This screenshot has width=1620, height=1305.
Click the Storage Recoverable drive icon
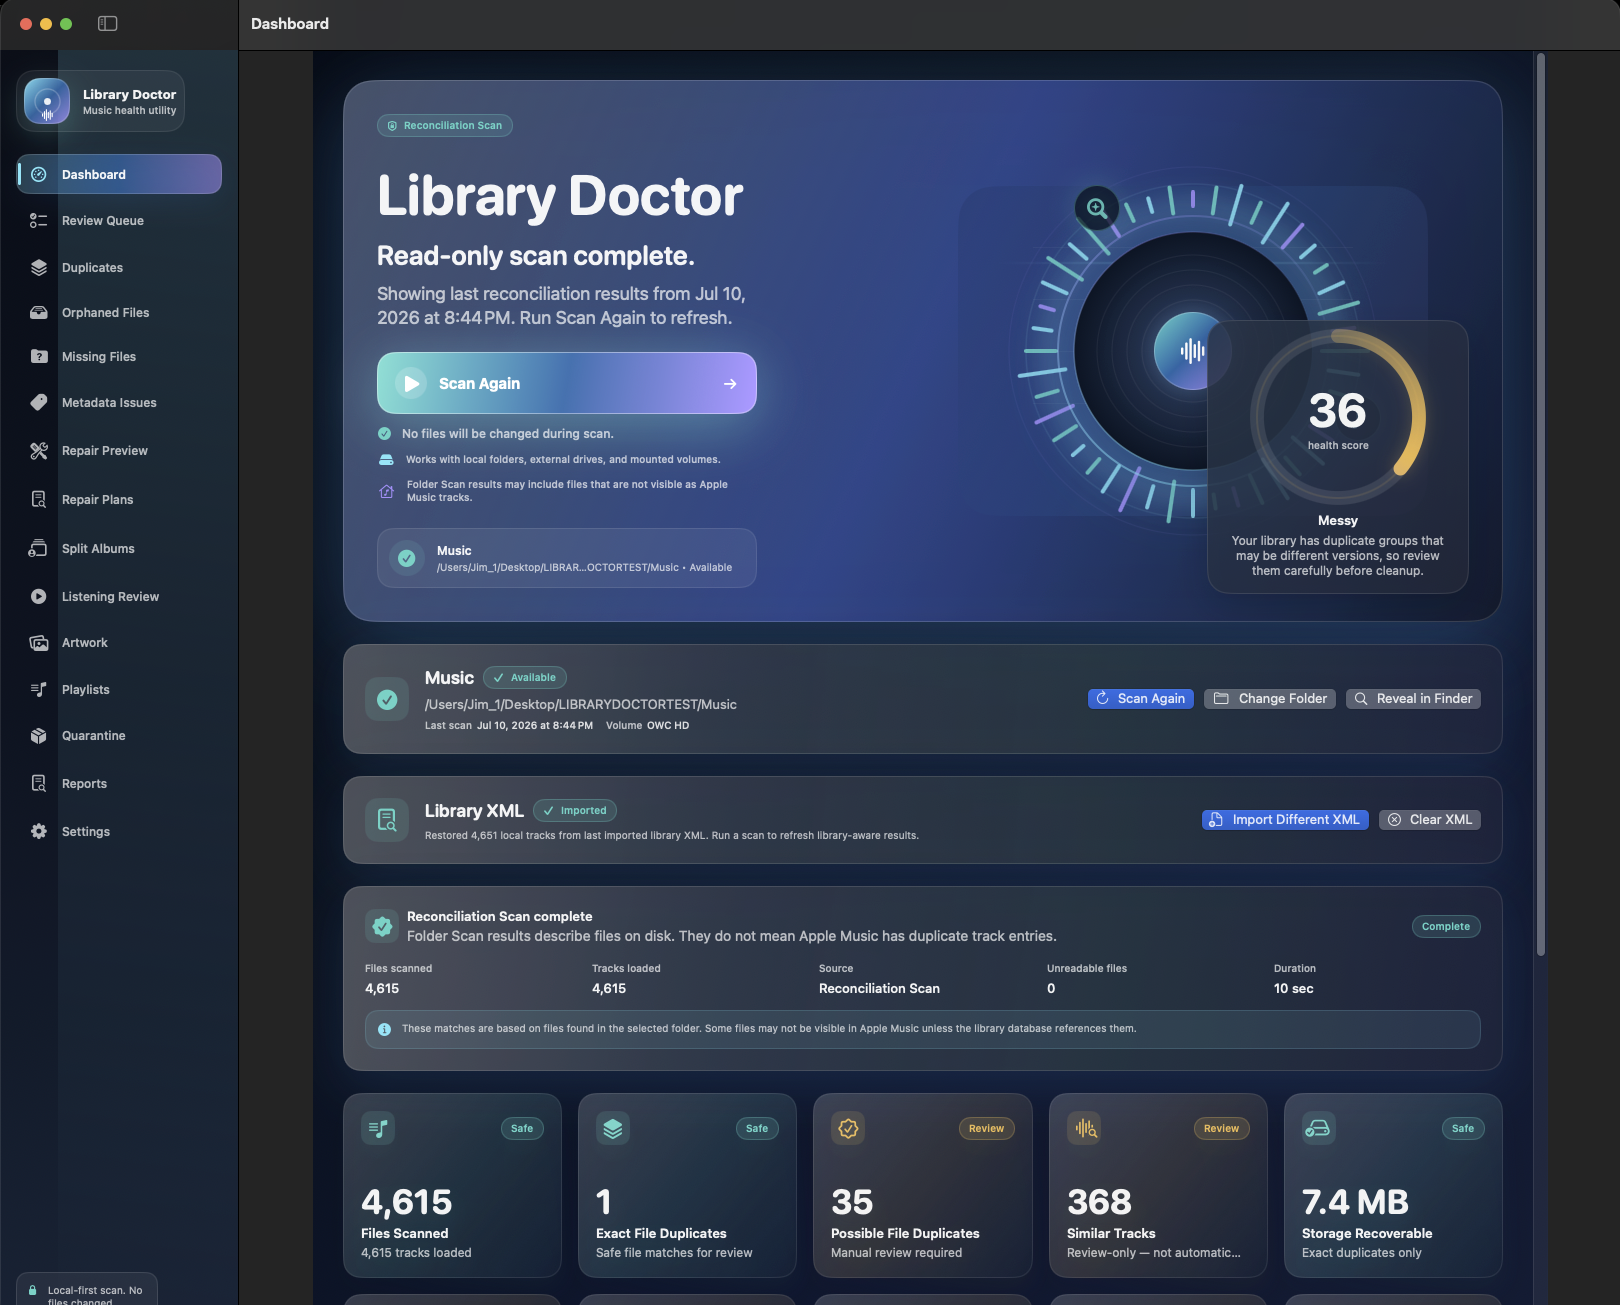[x=1319, y=1128]
